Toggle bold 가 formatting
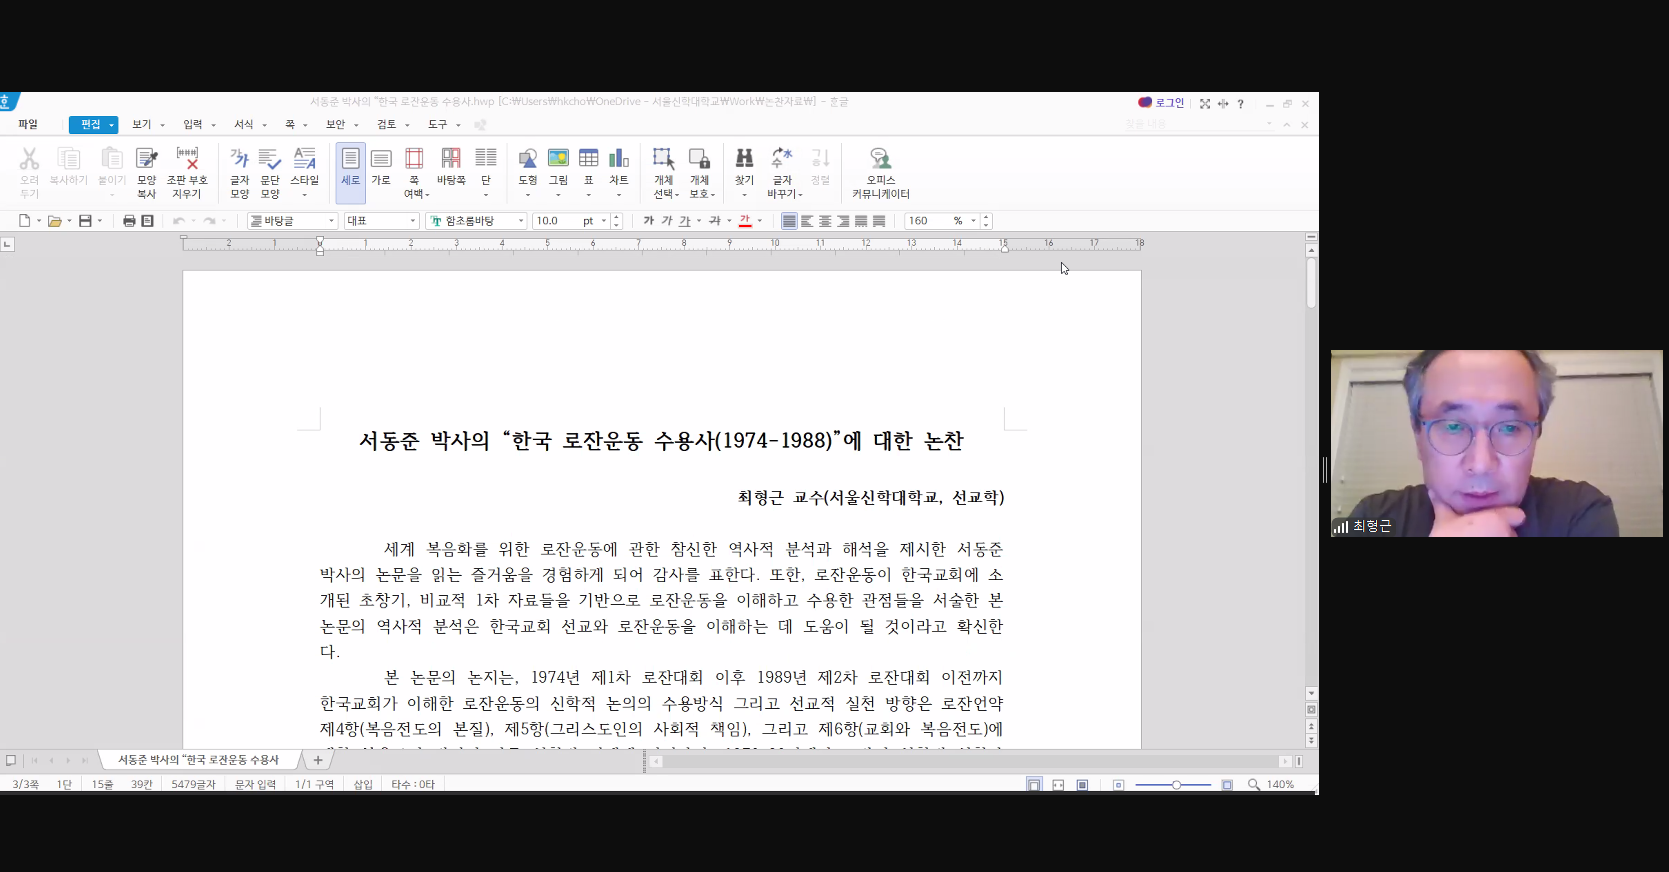 pyautogui.click(x=649, y=221)
